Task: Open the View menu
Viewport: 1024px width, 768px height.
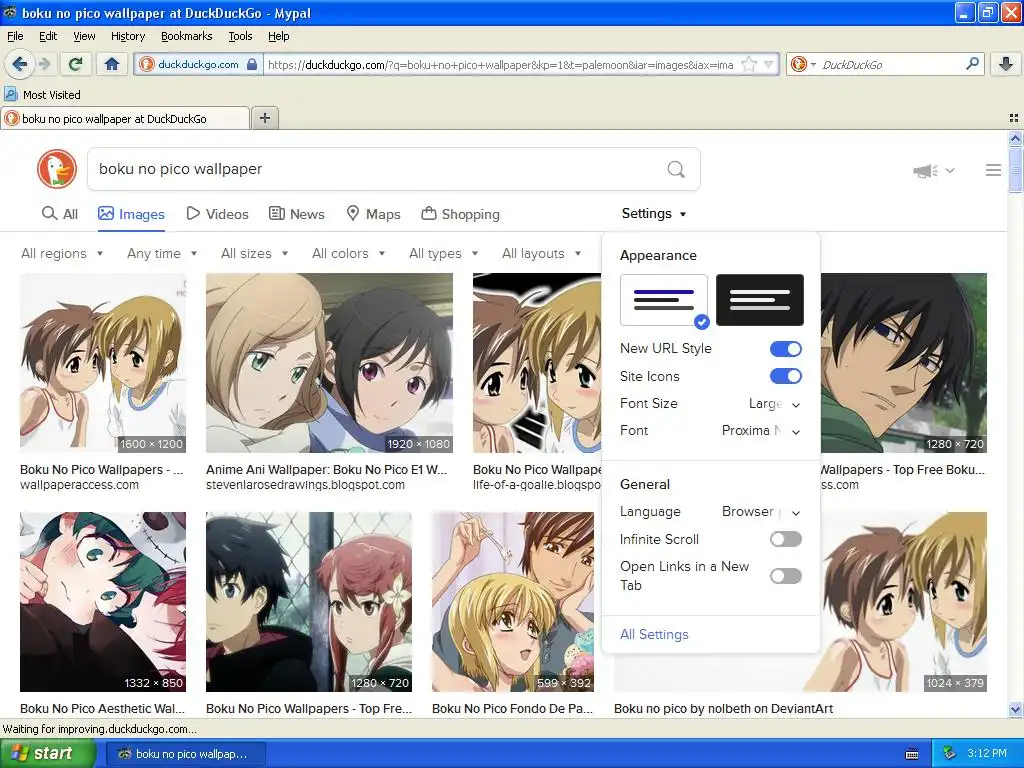Action: tap(84, 36)
